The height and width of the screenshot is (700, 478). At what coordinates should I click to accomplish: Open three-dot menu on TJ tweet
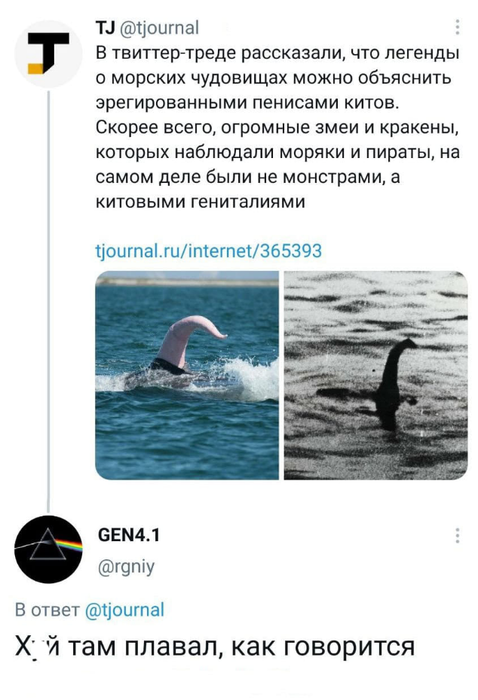[457, 28]
